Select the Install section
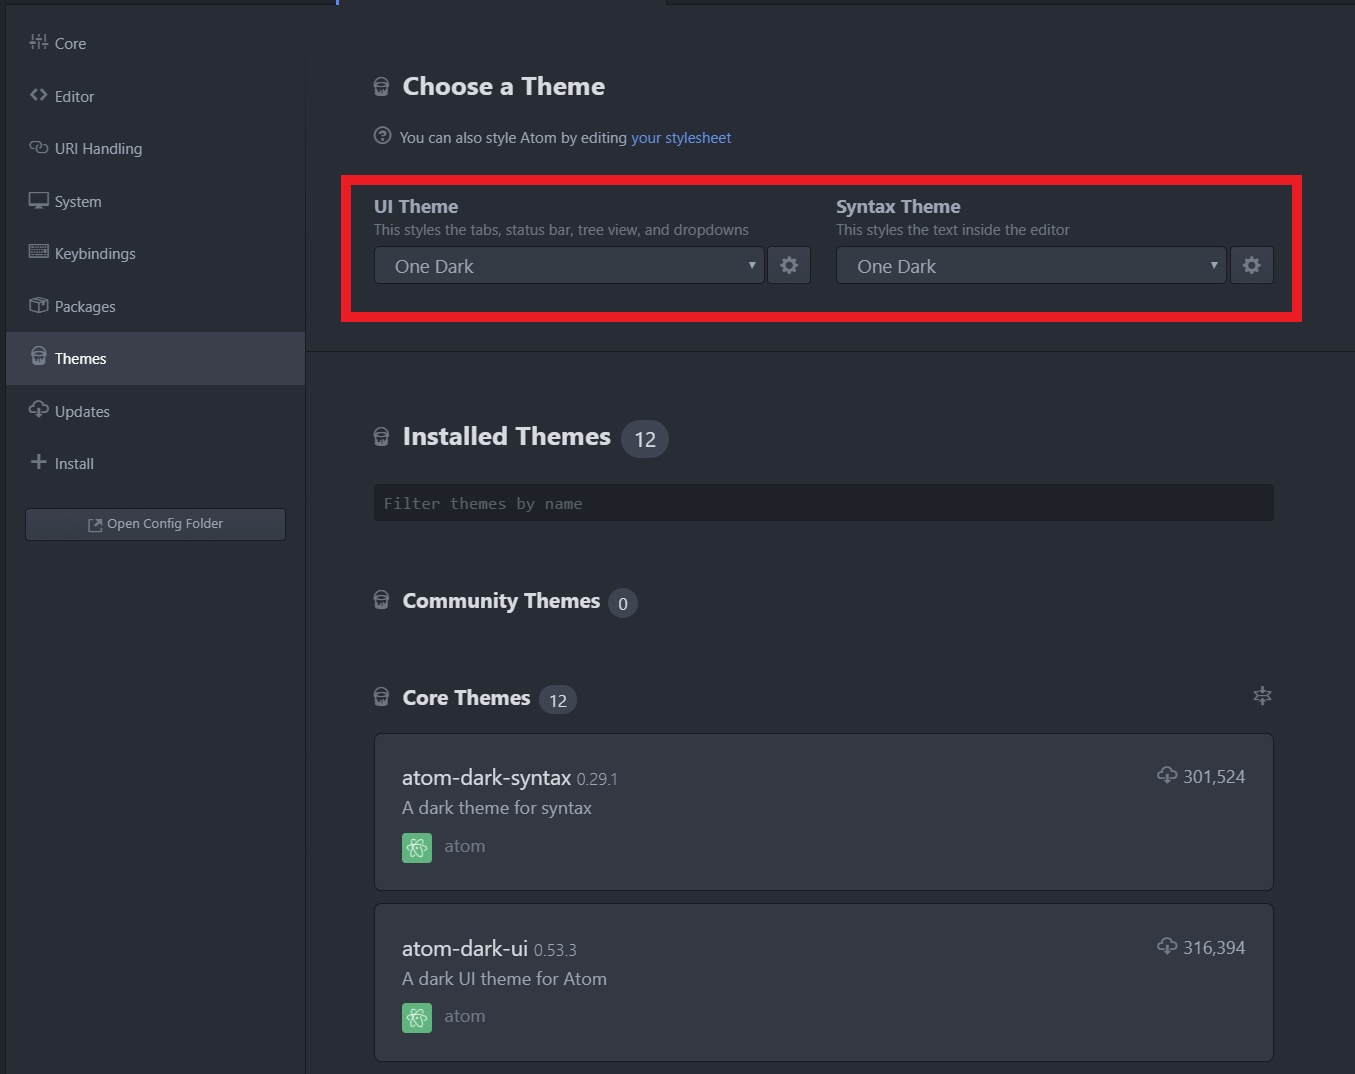The height and width of the screenshot is (1074, 1355). click(x=74, y=463)
